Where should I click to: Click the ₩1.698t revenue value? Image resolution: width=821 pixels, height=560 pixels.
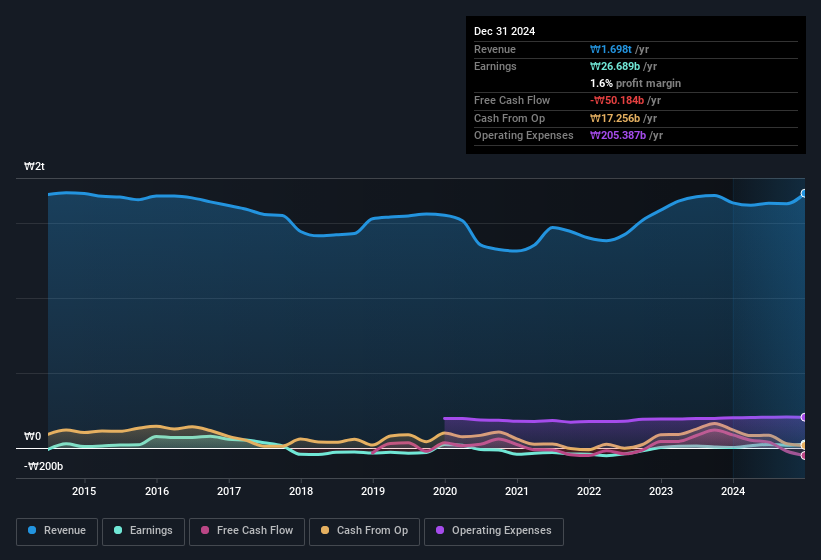[x=611, y=49]
